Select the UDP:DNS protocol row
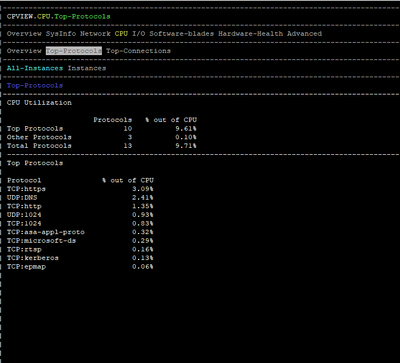The image size is (400, 363). [80, 198]
